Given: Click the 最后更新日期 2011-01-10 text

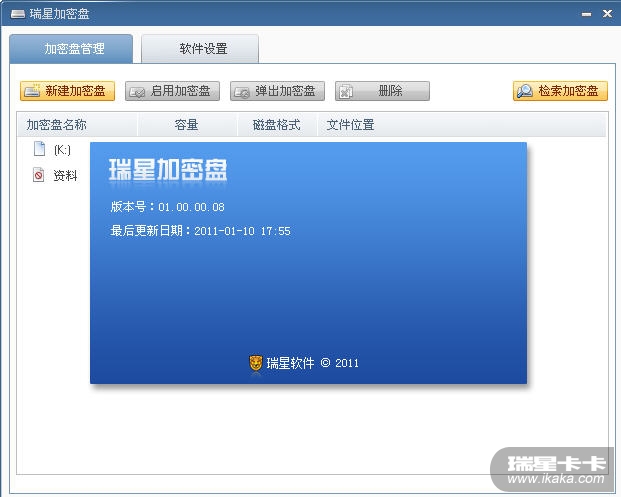Looking at the screenshot, I should pyautogui.click(x=200, y=231).
